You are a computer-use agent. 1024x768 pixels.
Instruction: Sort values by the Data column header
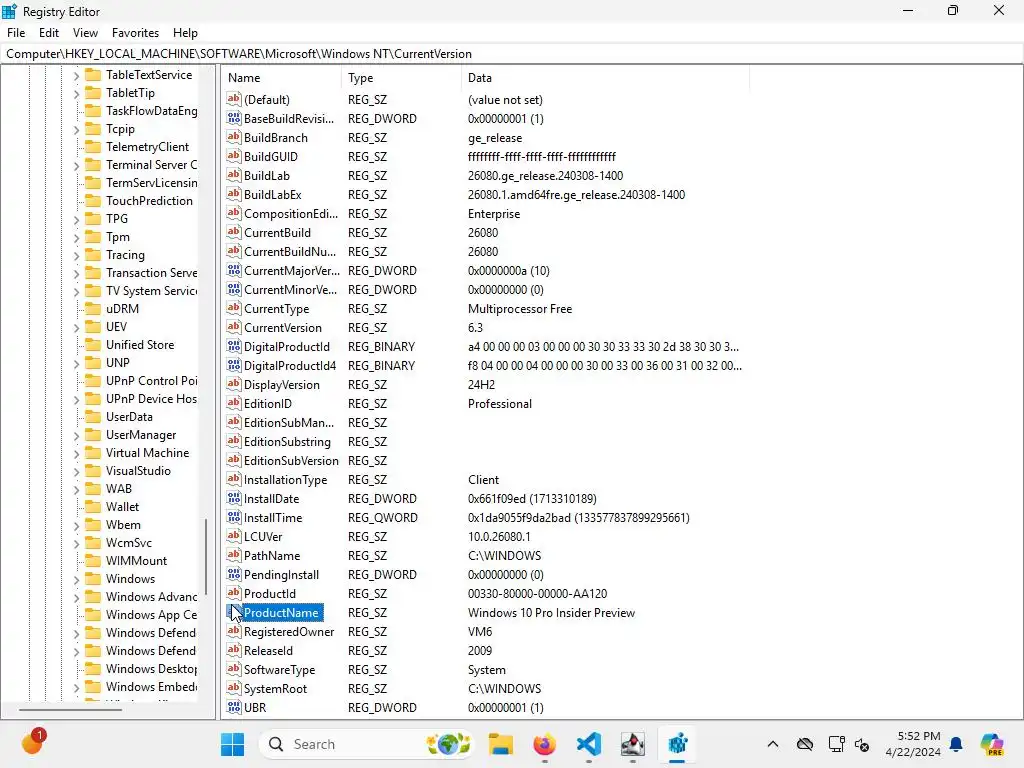point(605,78)
